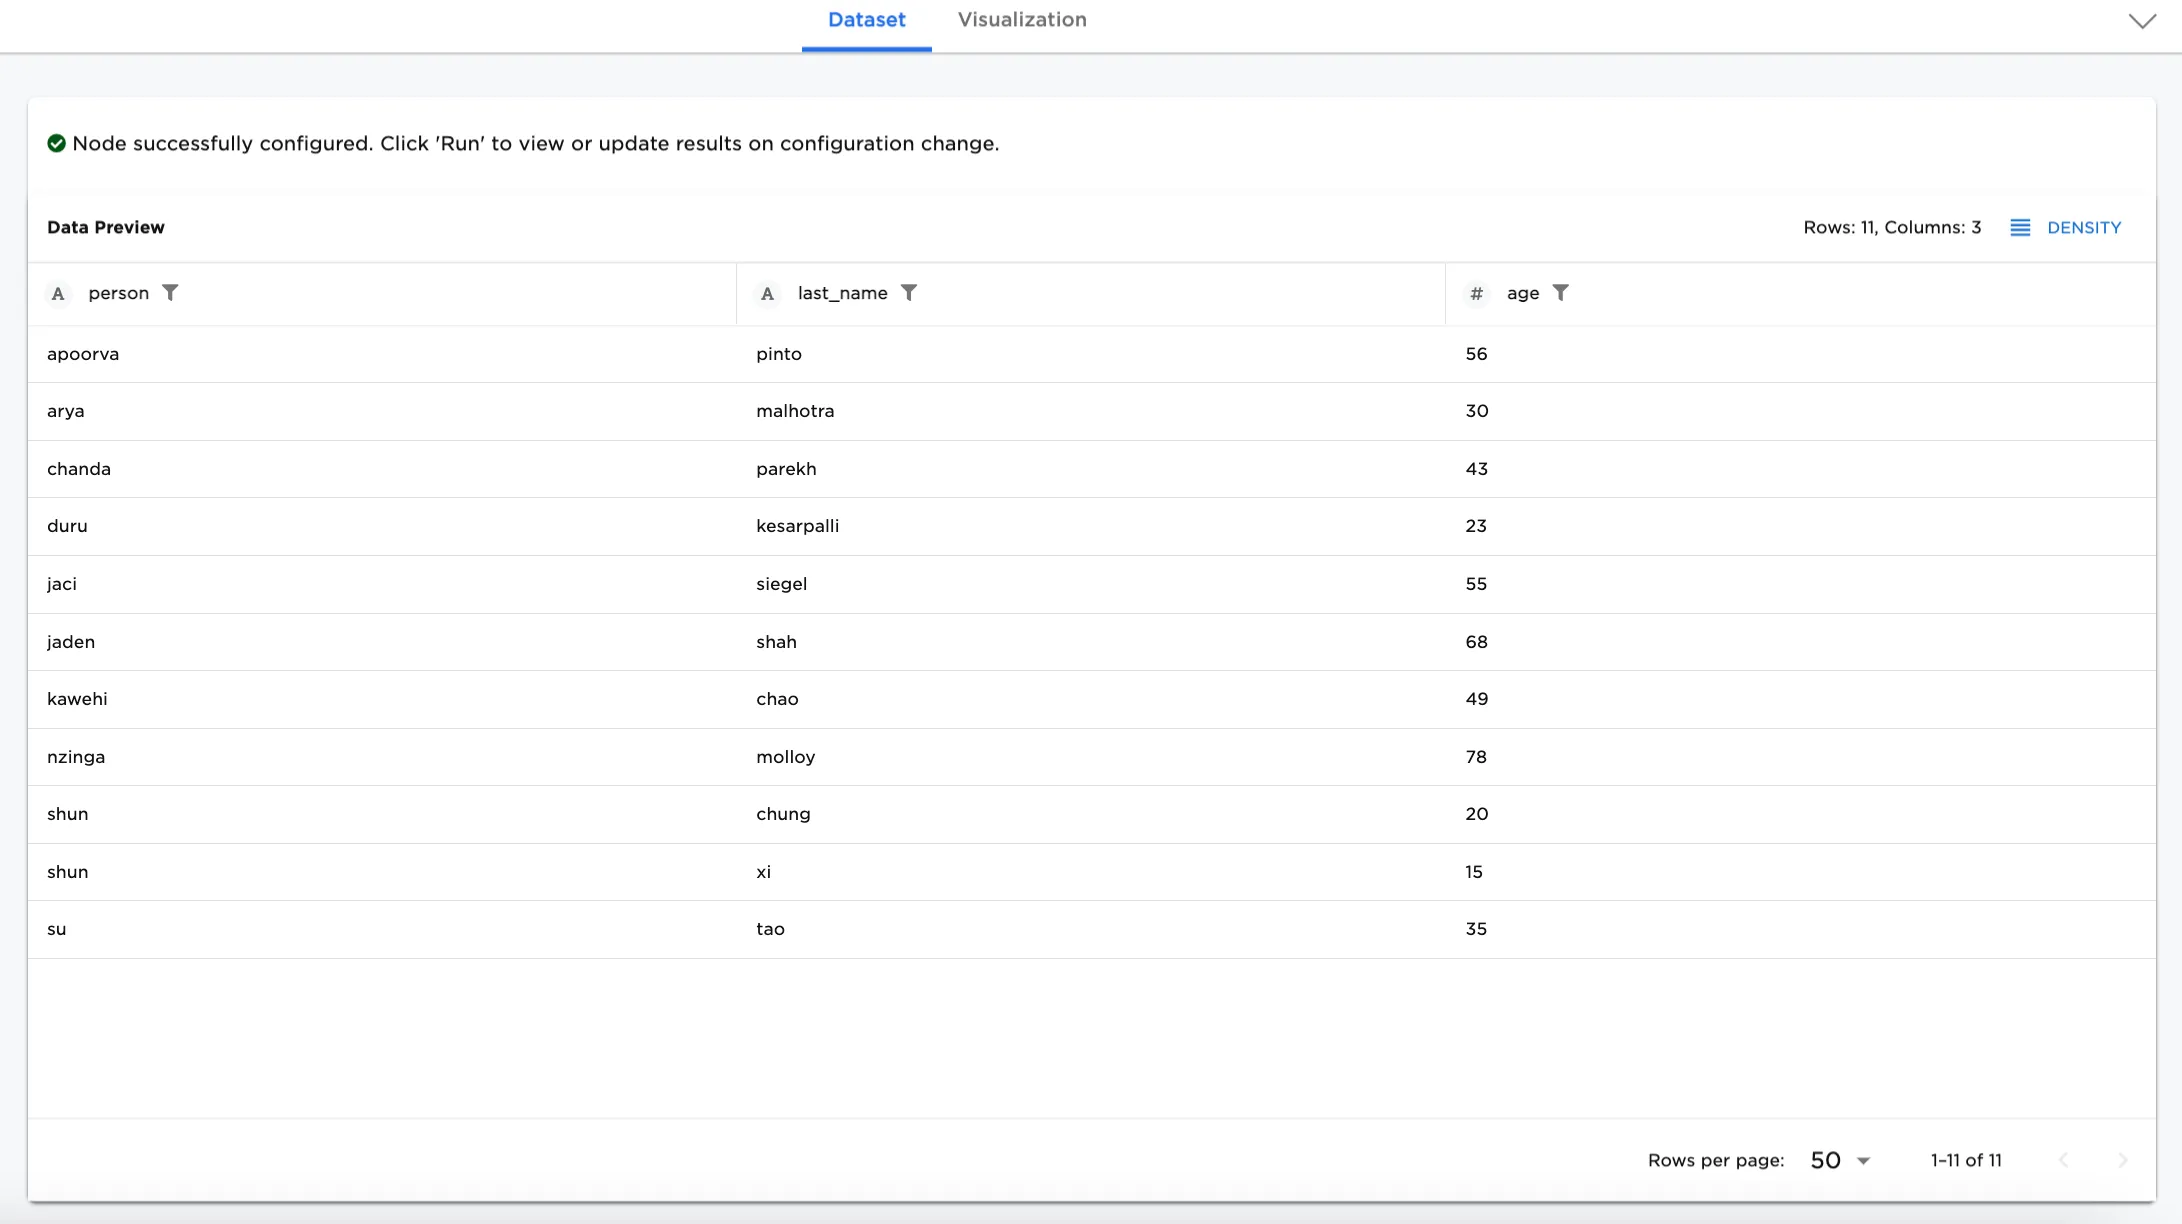This screenshot has width=2182, height=1224.
Task: Select the cell containing 'apoorva'
Action: pos(83,353)
